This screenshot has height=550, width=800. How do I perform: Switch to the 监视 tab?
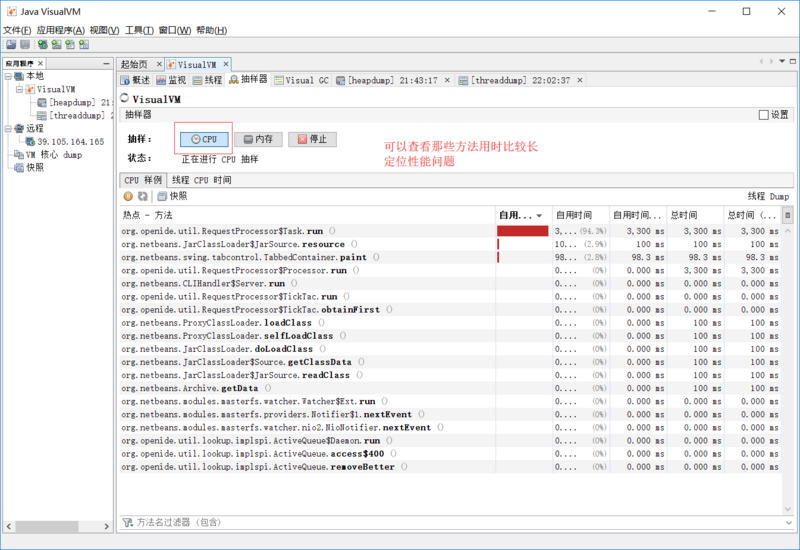pyautogui.click(x=171, y=80)
